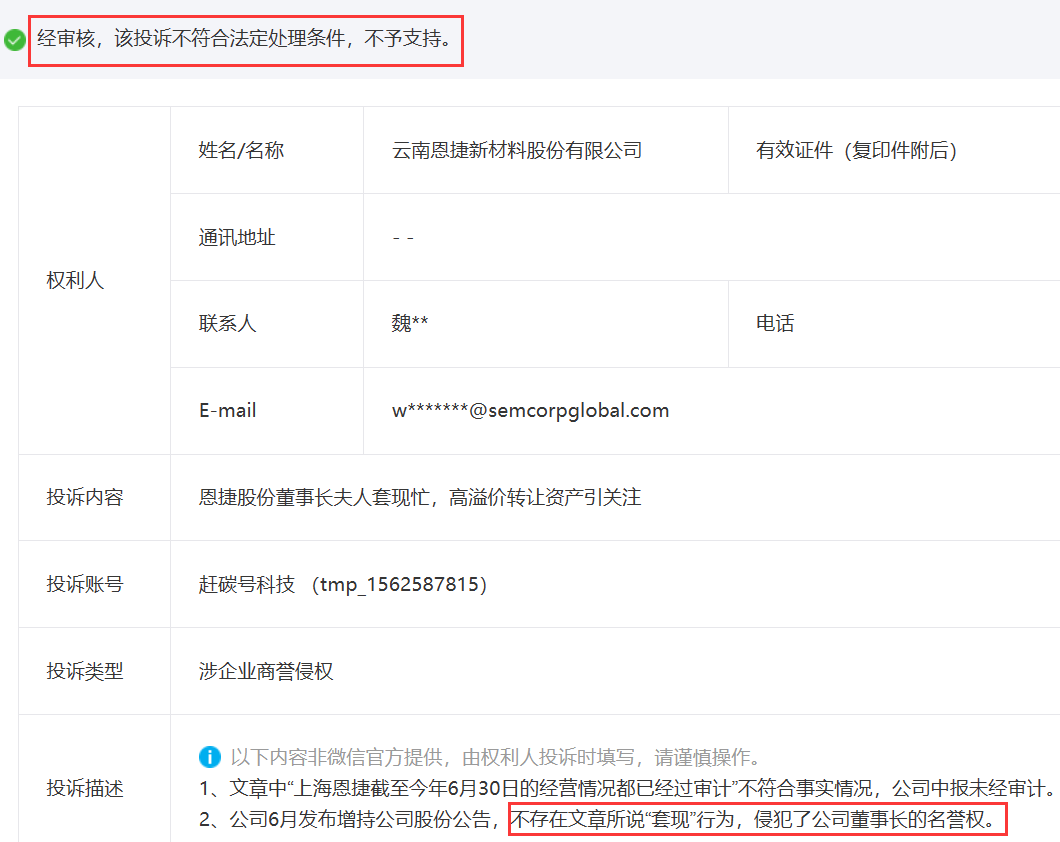Select description line 2 about 增持公司股份公告
This screenshot has width=1060, height=842.
click(598, 820)
